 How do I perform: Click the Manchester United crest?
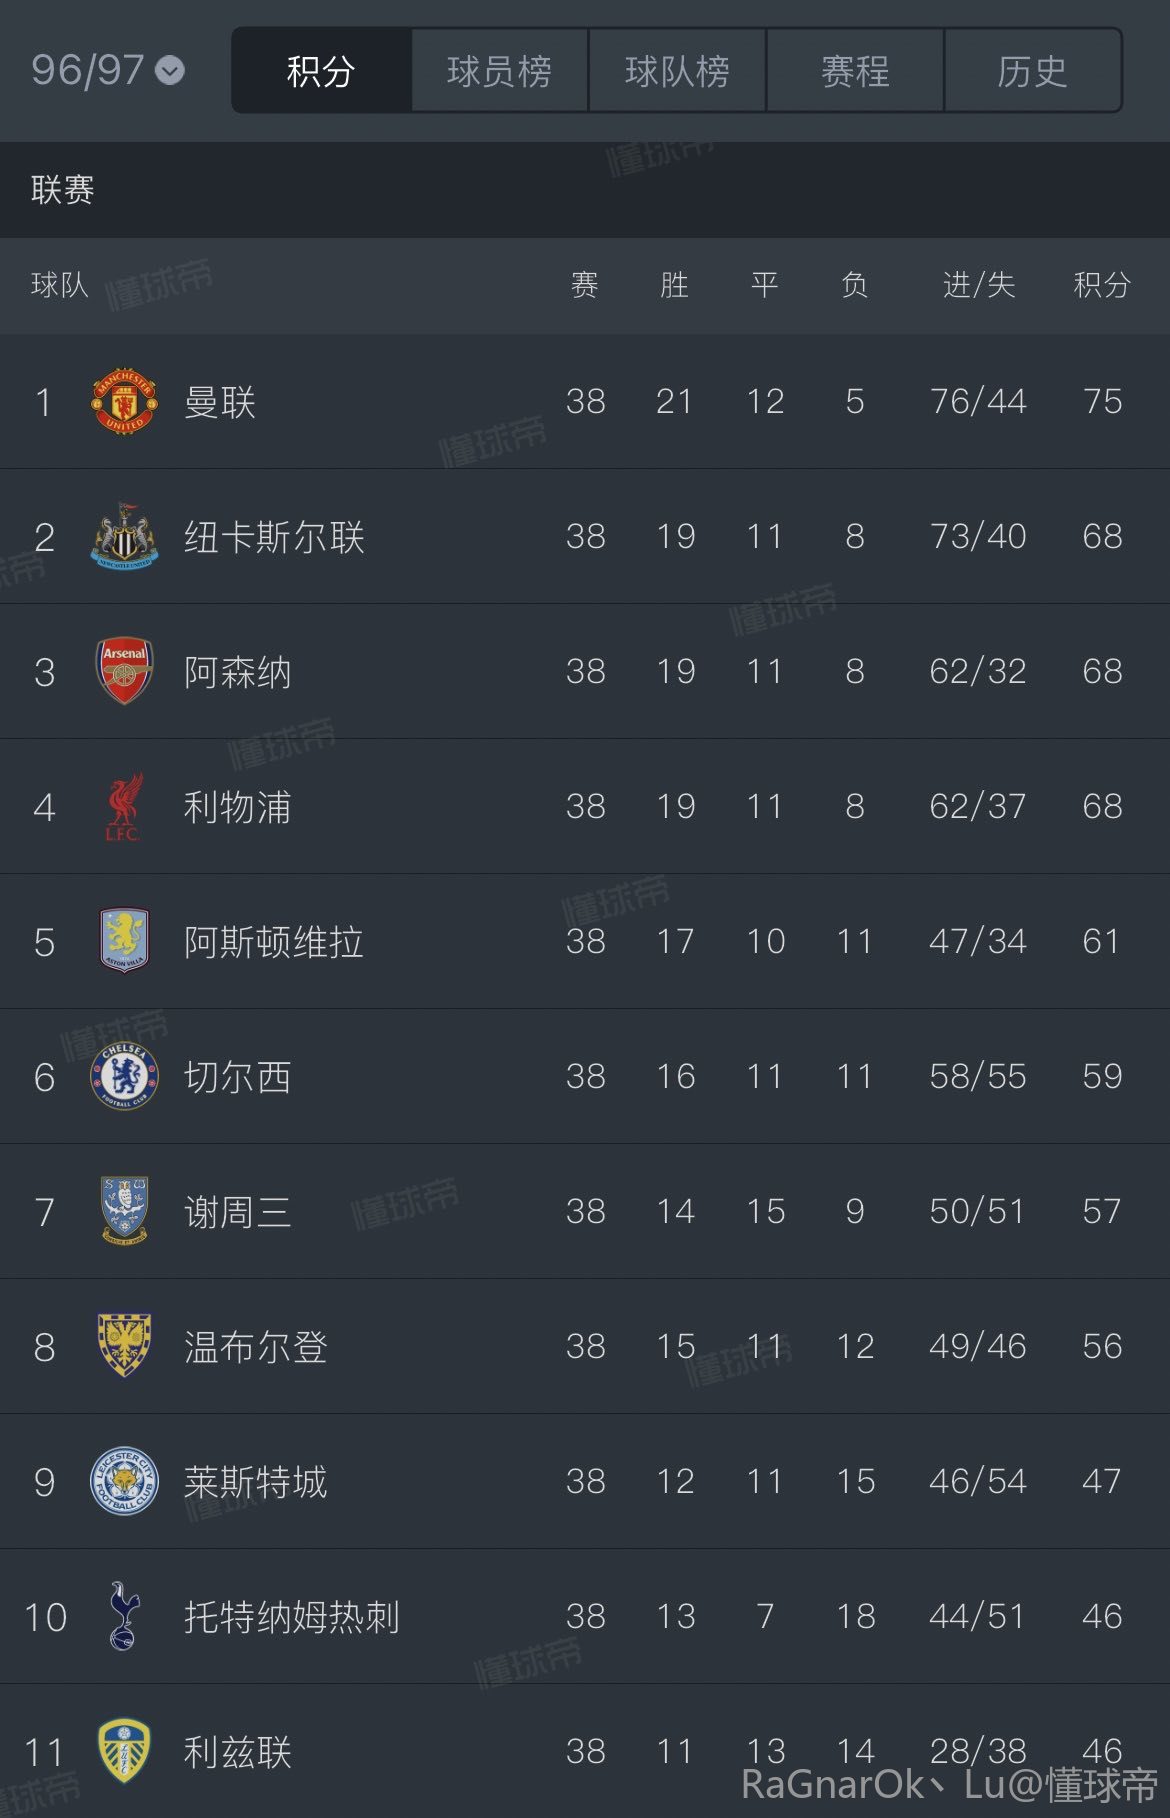[124, 401]
